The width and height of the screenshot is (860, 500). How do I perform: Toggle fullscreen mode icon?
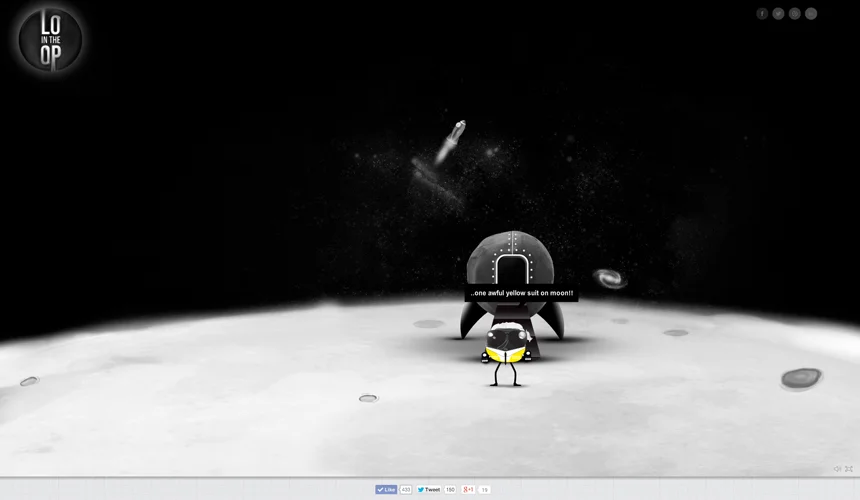pyautogui.click(x=849, y=469)
